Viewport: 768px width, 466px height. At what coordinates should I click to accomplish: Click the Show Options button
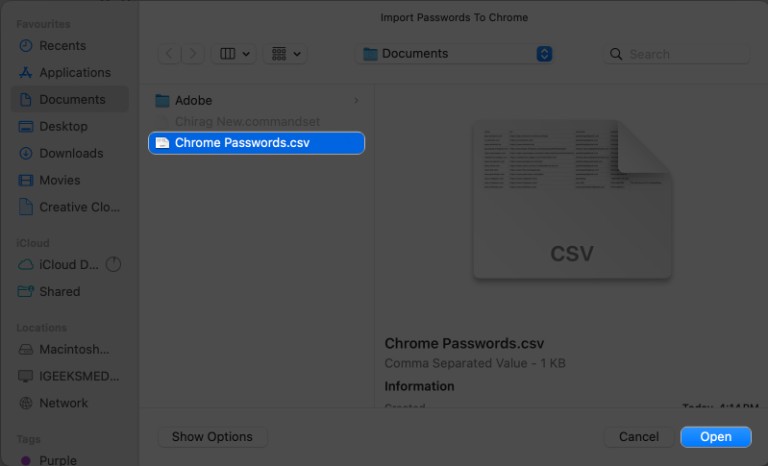click(x=212, y=437)
